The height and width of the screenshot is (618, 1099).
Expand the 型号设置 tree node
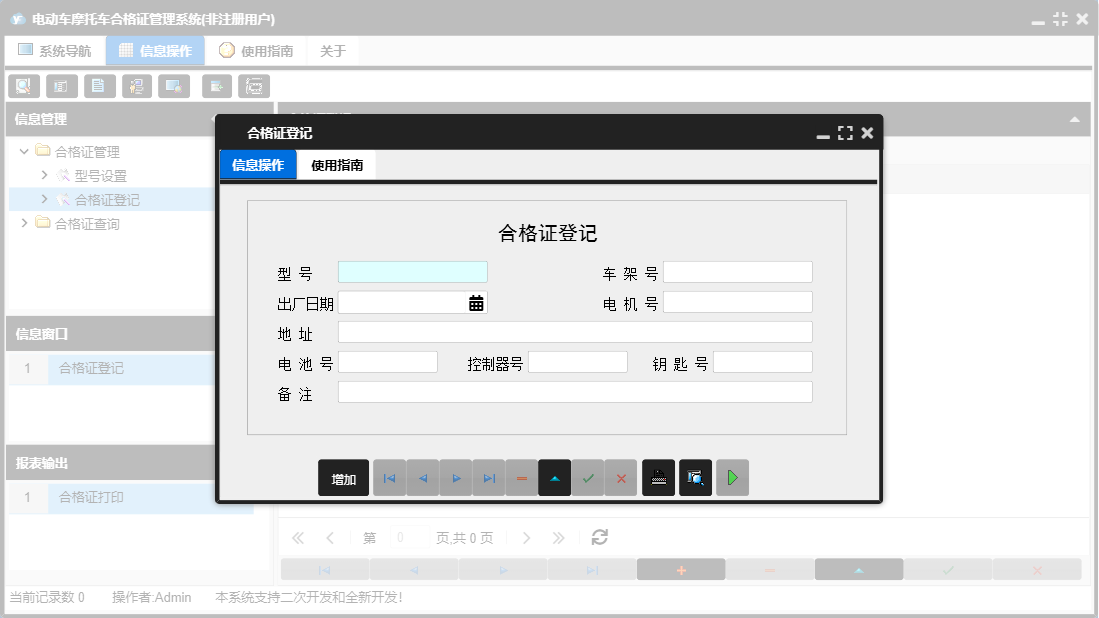[x=43, y=174]
